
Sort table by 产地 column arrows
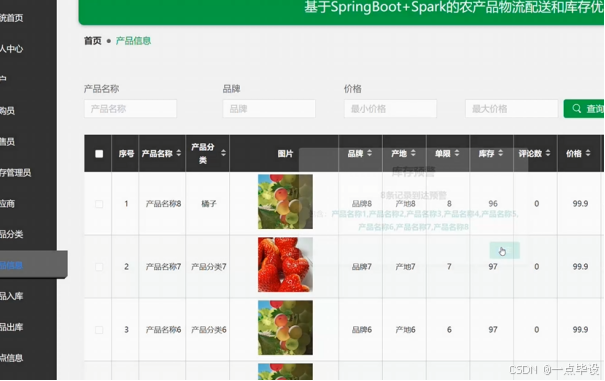413,153
